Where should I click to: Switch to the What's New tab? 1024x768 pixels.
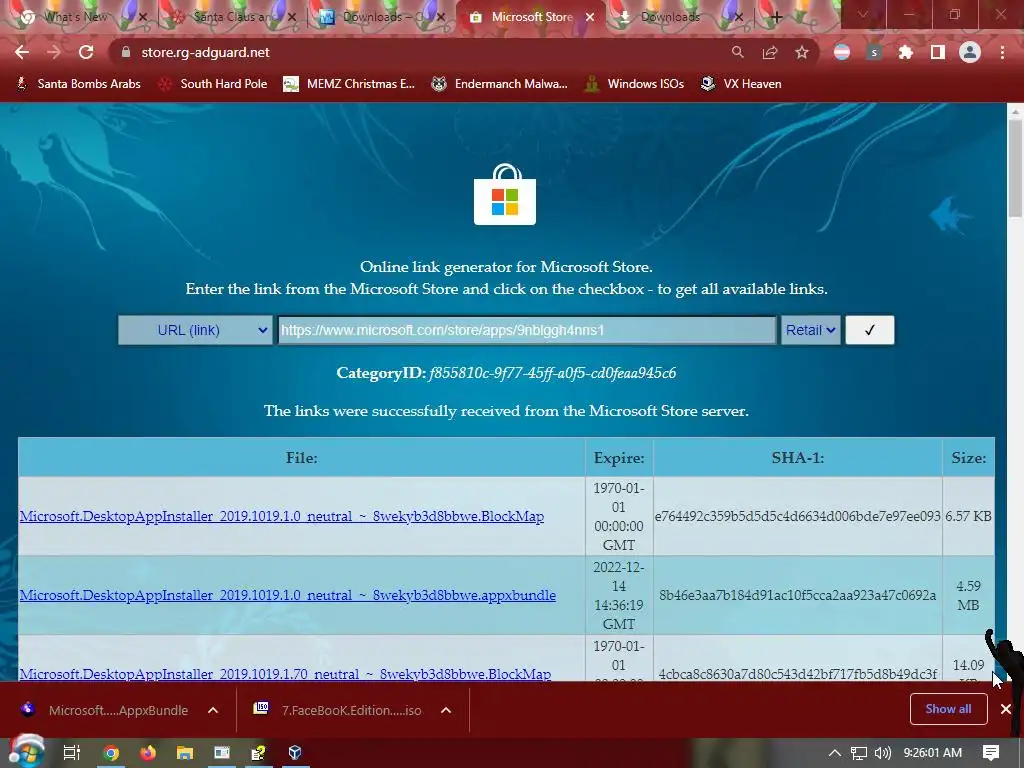pyautogui.click(x=75, y=17)
